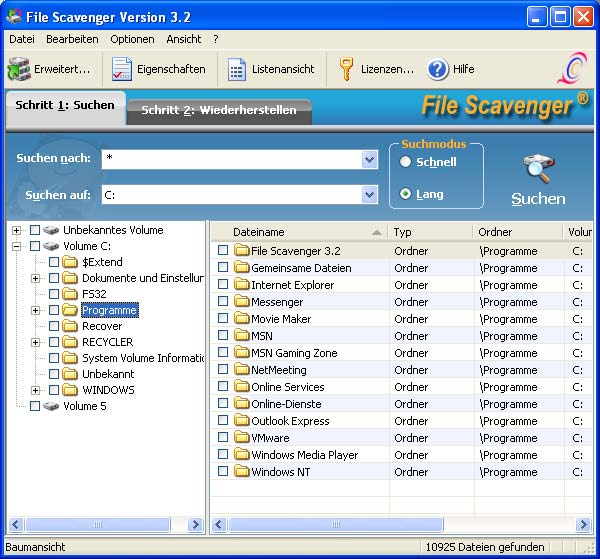Click the Eigenschaften document icon

point(122,69)
